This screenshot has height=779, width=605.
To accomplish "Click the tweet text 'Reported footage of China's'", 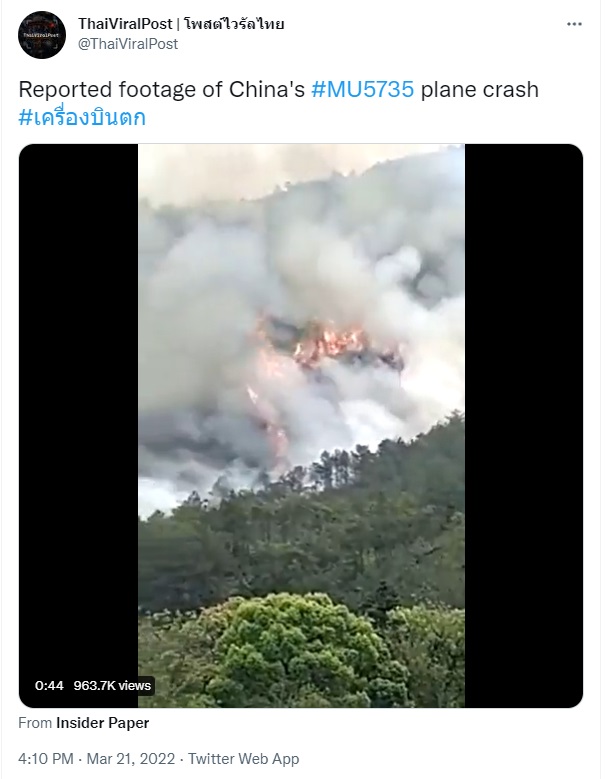I will click(161, 89).
